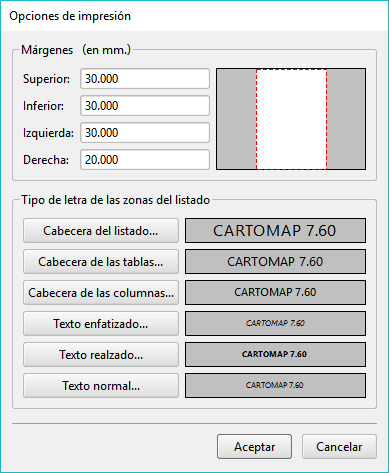Confirm with the Aceptar button
The height and width of the screenshot is (473, 389).
tap(254, 447)
